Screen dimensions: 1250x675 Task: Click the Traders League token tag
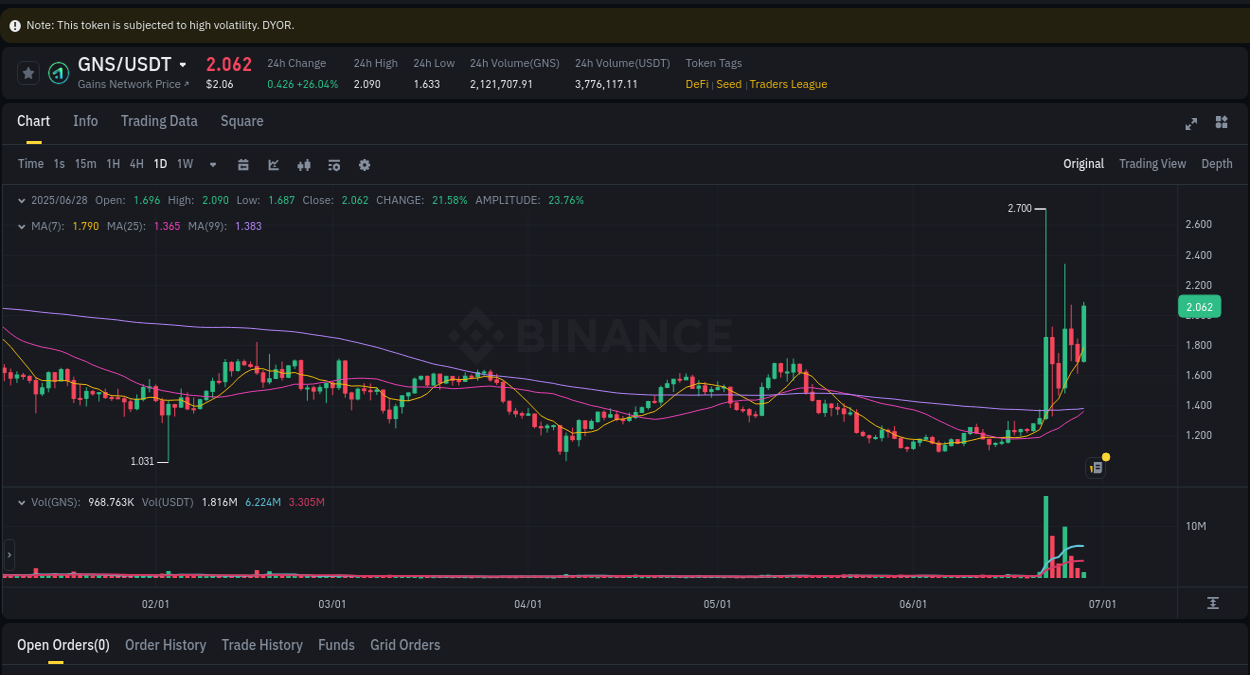pyautogui.click(x=788, y=84)
